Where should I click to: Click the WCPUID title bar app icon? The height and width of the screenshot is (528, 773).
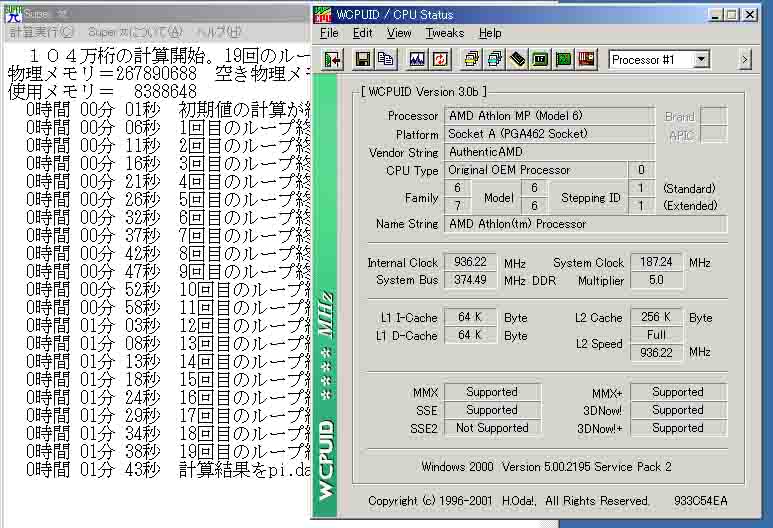[322, 15]
